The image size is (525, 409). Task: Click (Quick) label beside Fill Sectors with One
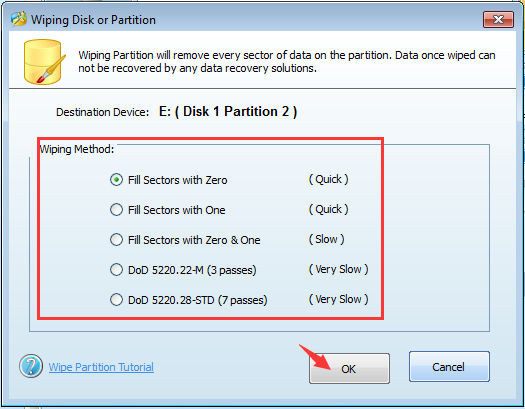tap(328, 210)
